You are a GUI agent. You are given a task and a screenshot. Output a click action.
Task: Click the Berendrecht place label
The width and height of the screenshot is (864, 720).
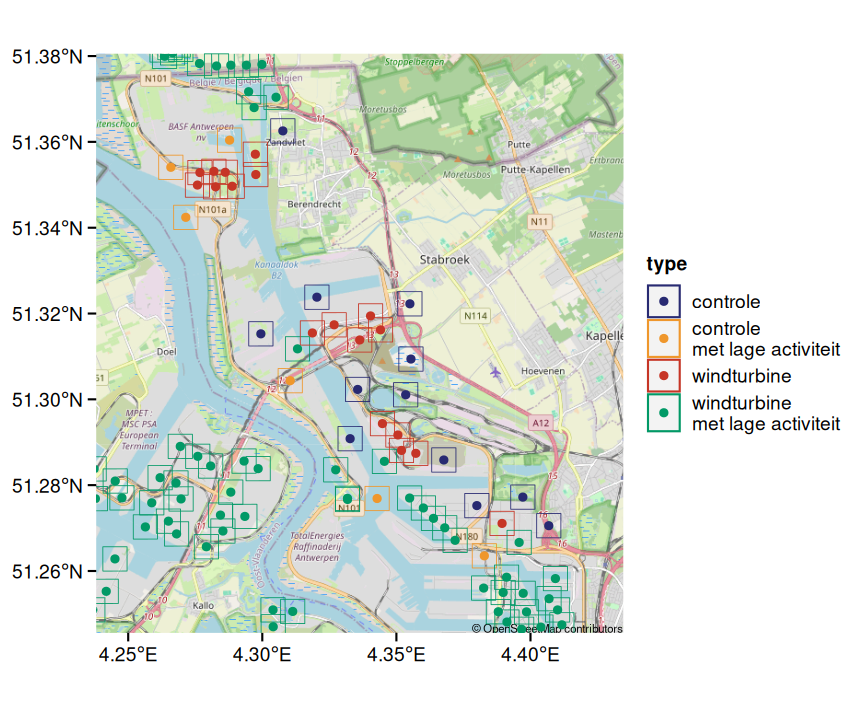click(314, 203)
